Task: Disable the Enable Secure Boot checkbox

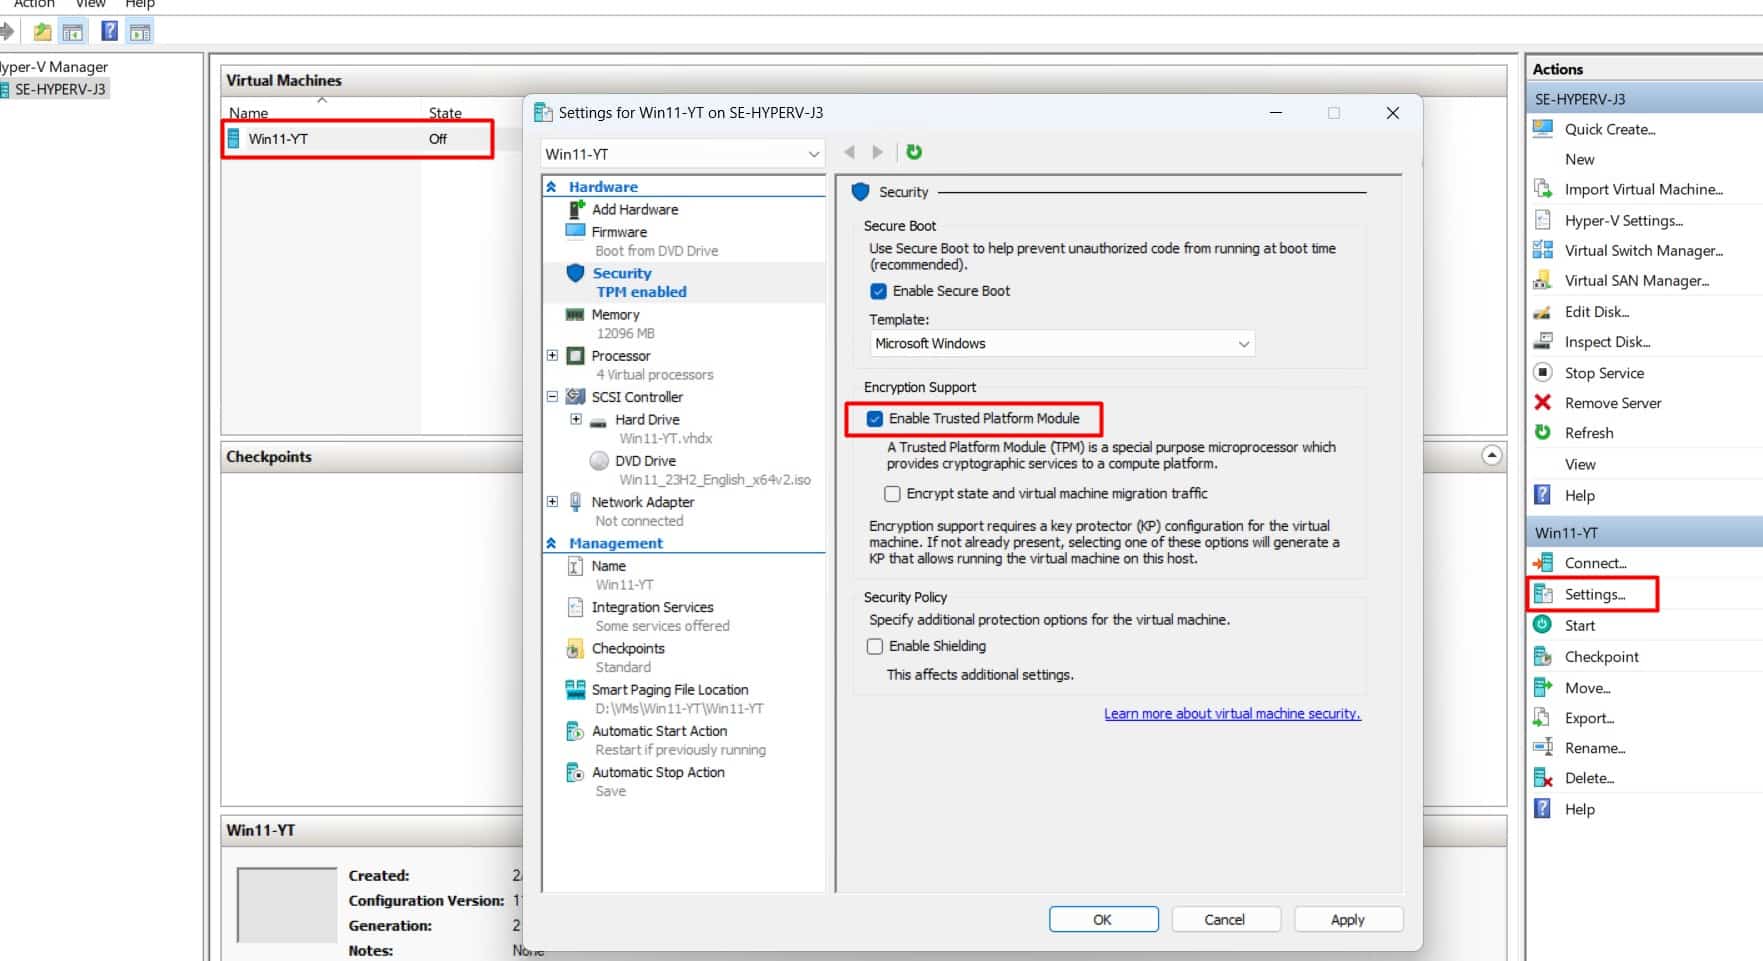Action: click(x=878, y=290)
